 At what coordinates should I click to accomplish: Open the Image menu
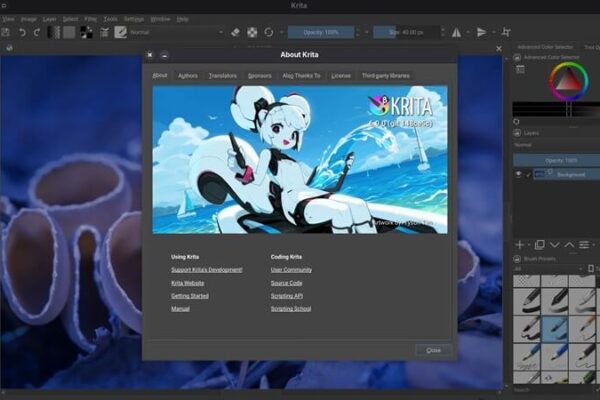[29, 19]
